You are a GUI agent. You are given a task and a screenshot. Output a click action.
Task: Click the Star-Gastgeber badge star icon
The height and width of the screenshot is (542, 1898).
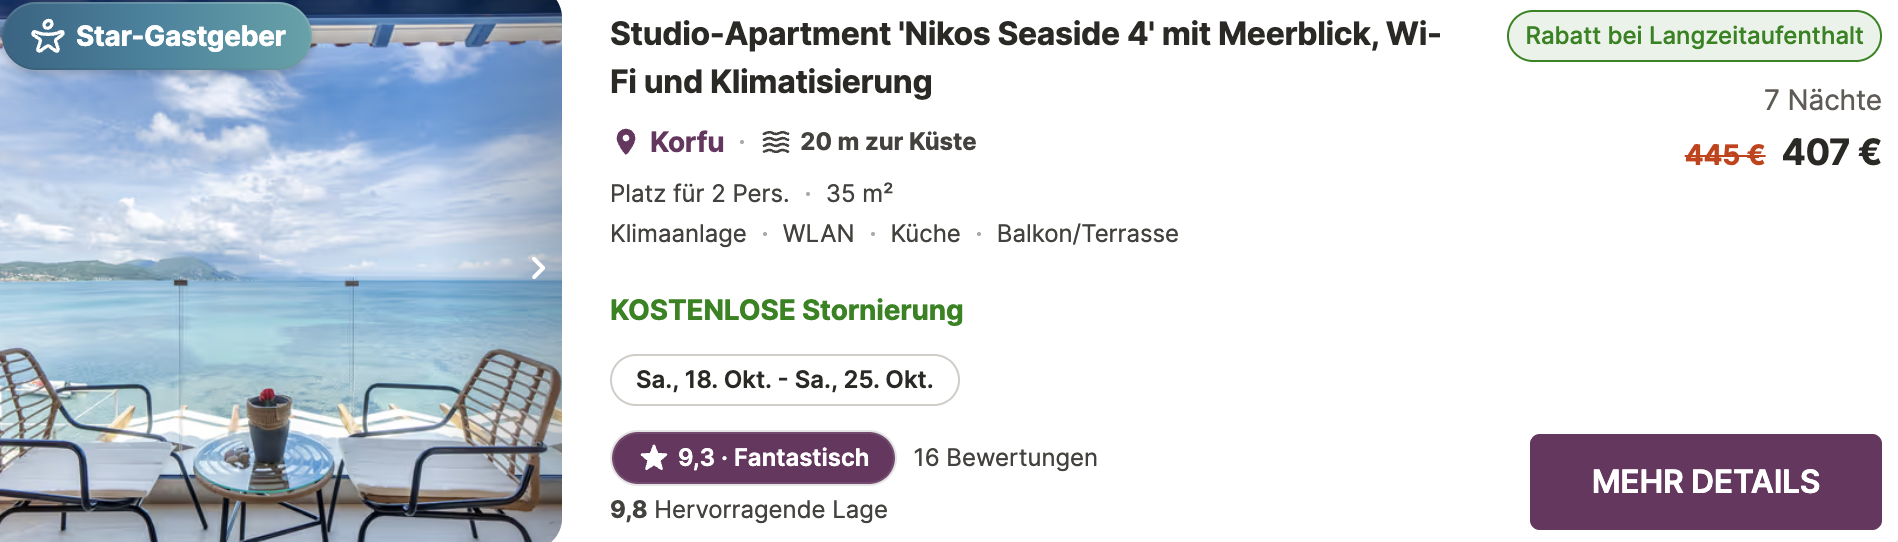pos(48,37)
